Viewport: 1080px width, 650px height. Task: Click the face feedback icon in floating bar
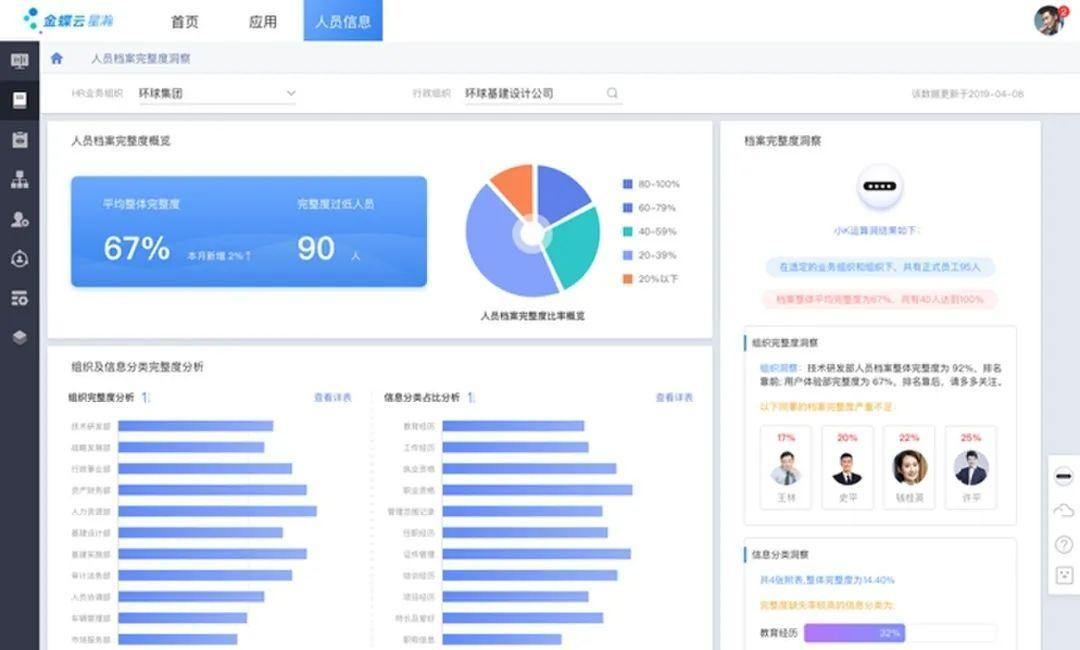tap(1063, 575)
